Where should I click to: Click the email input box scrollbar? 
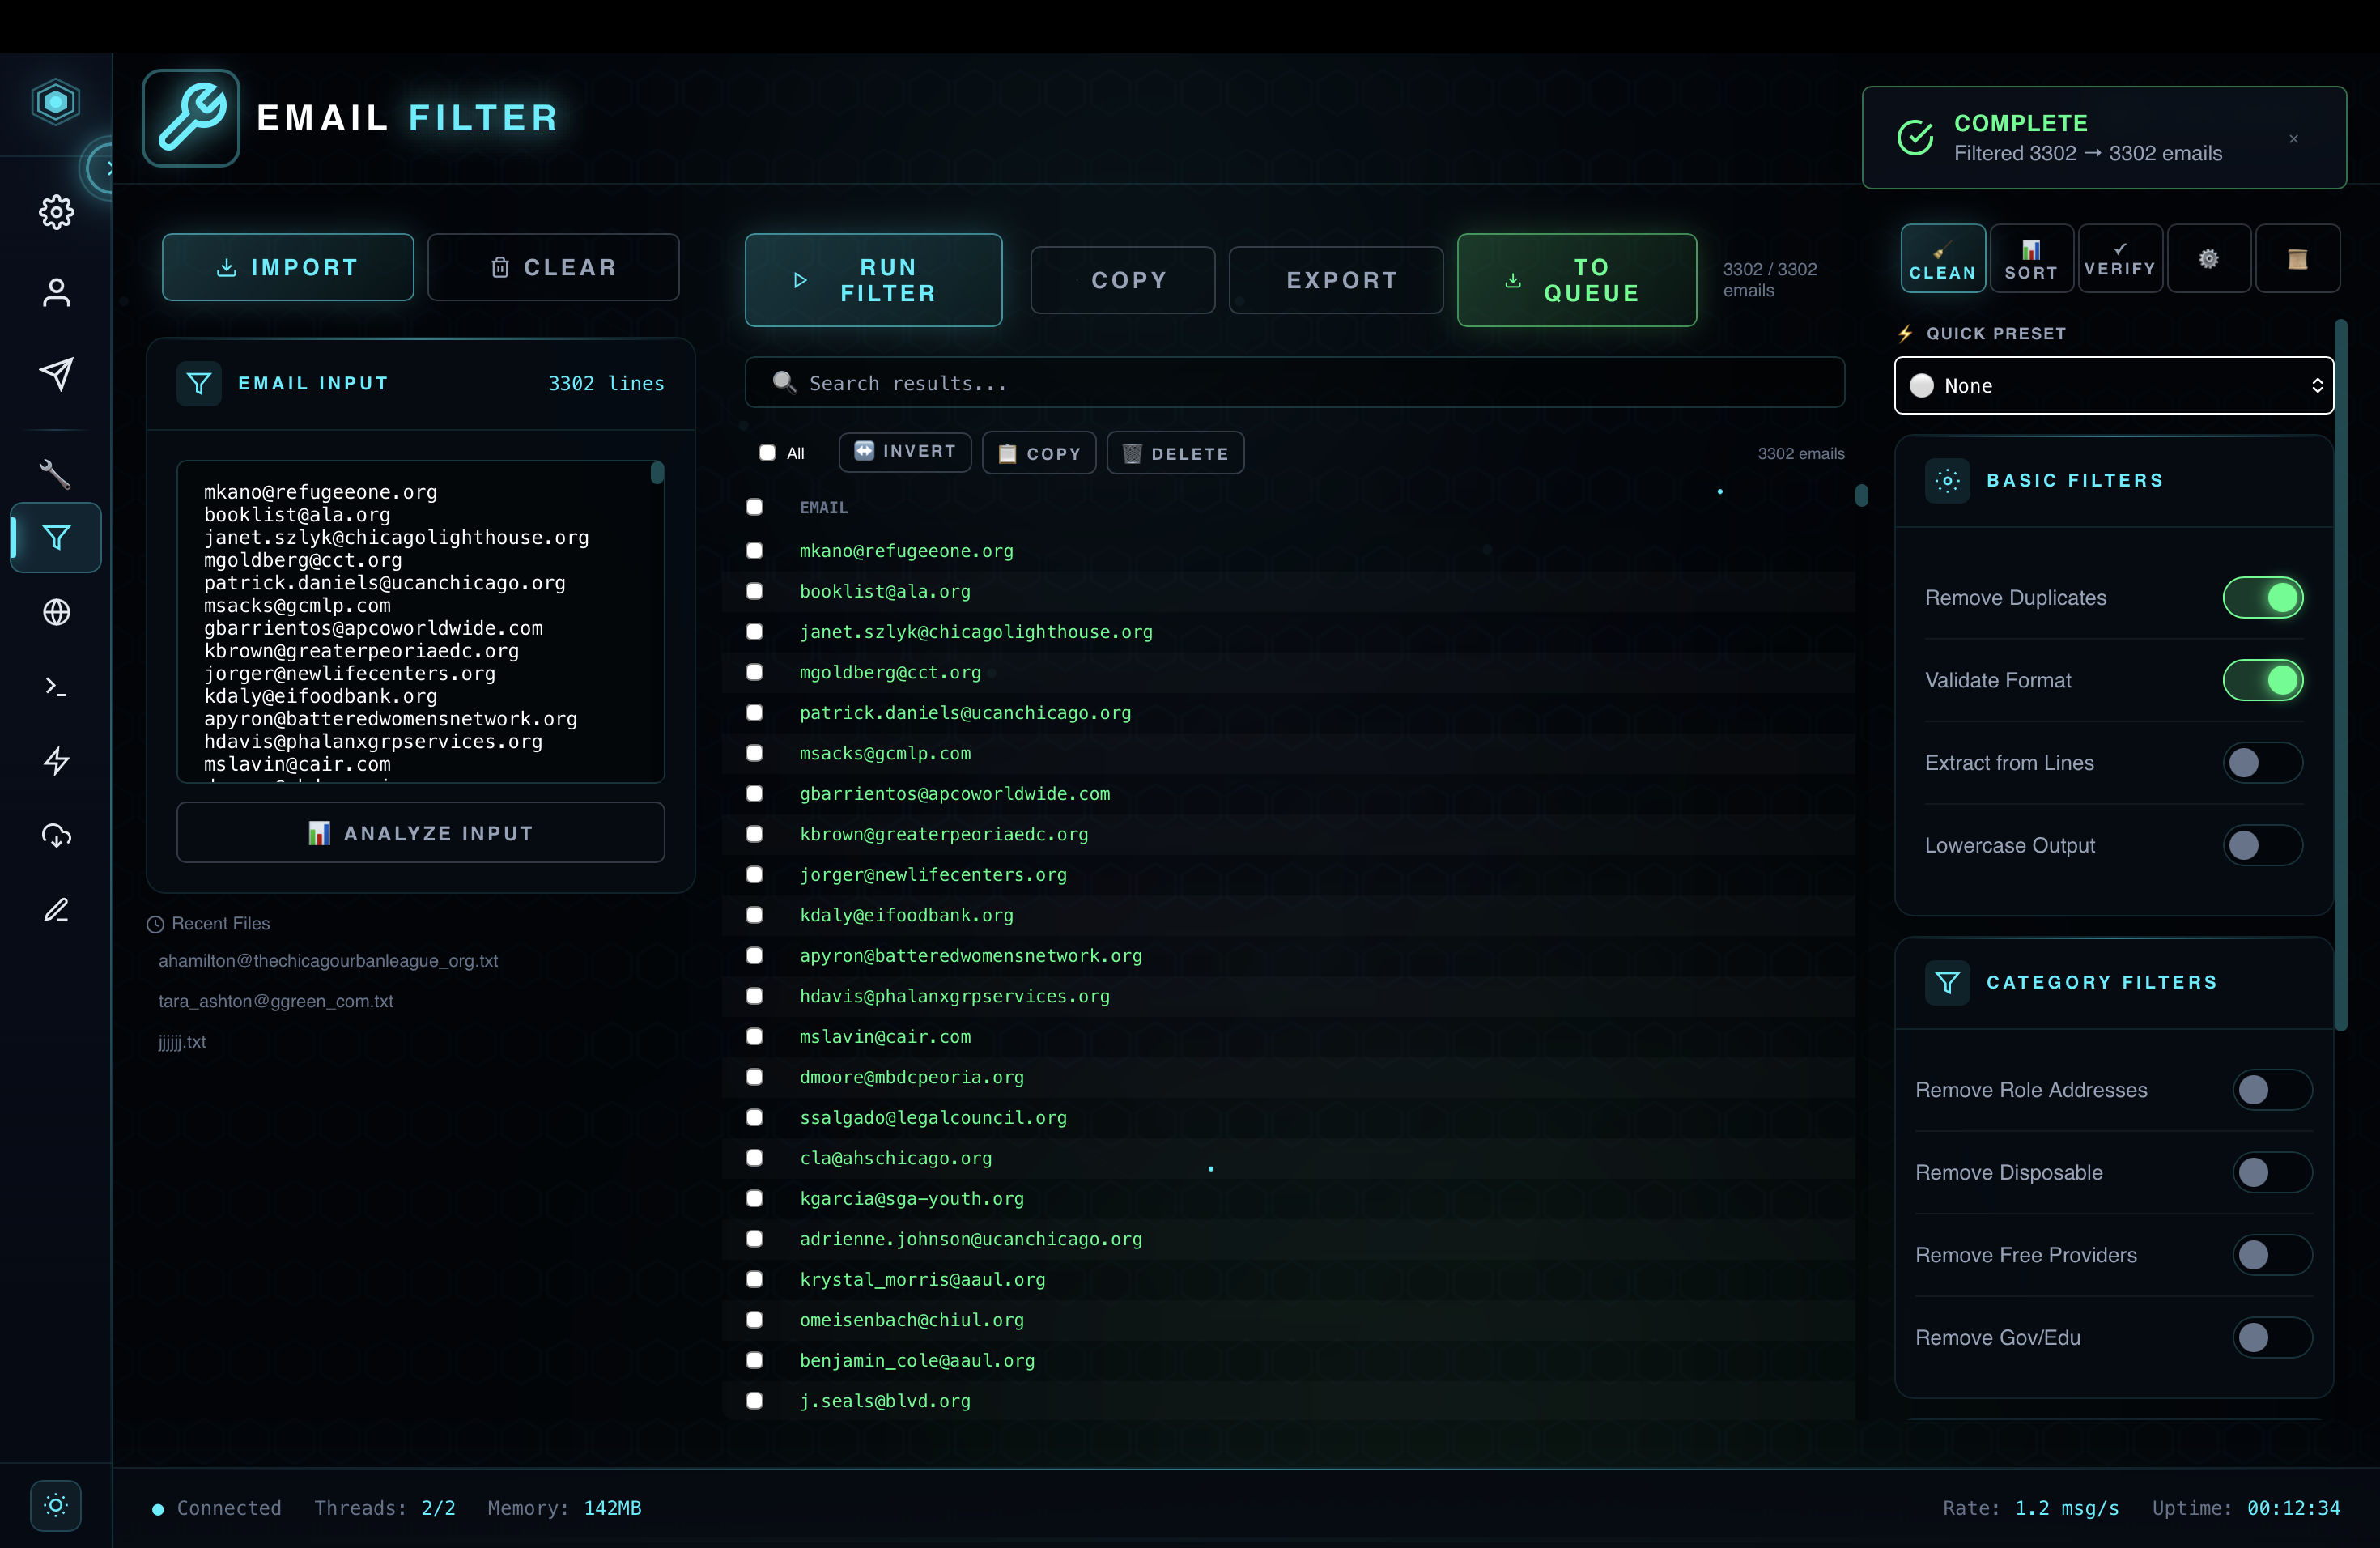pos(657,473)
